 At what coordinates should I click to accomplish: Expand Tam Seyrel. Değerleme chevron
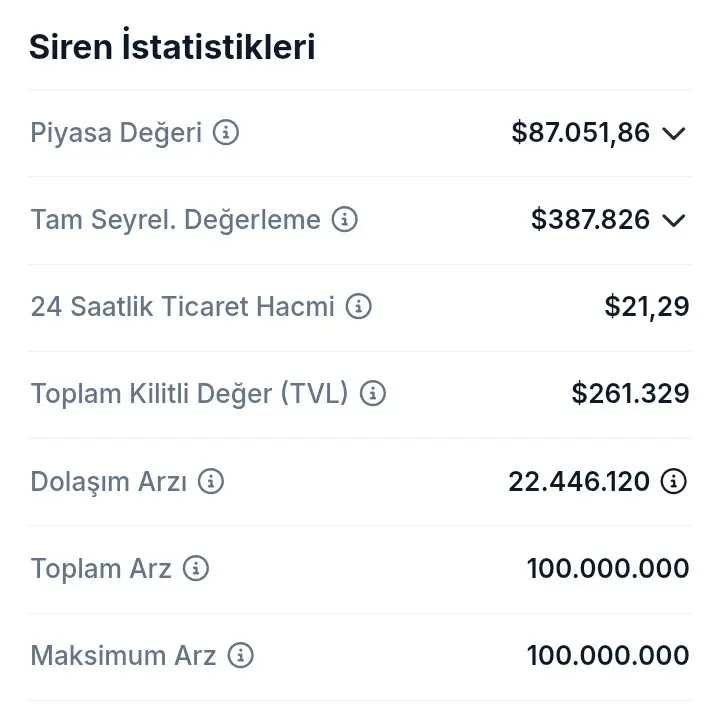[674, 220]
